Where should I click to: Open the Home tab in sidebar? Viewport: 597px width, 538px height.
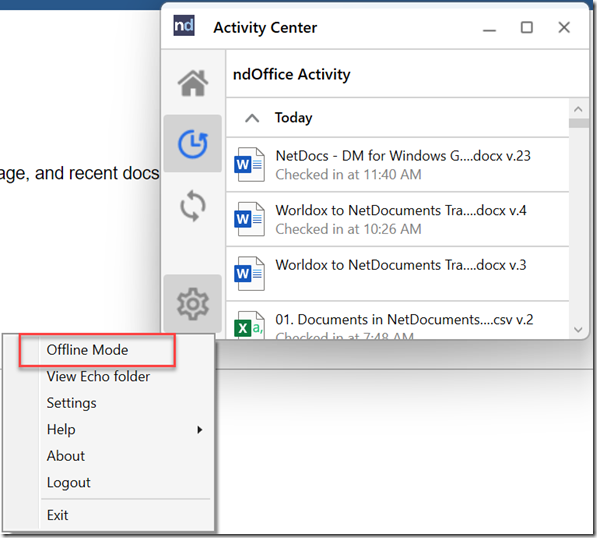click(193, 83)
